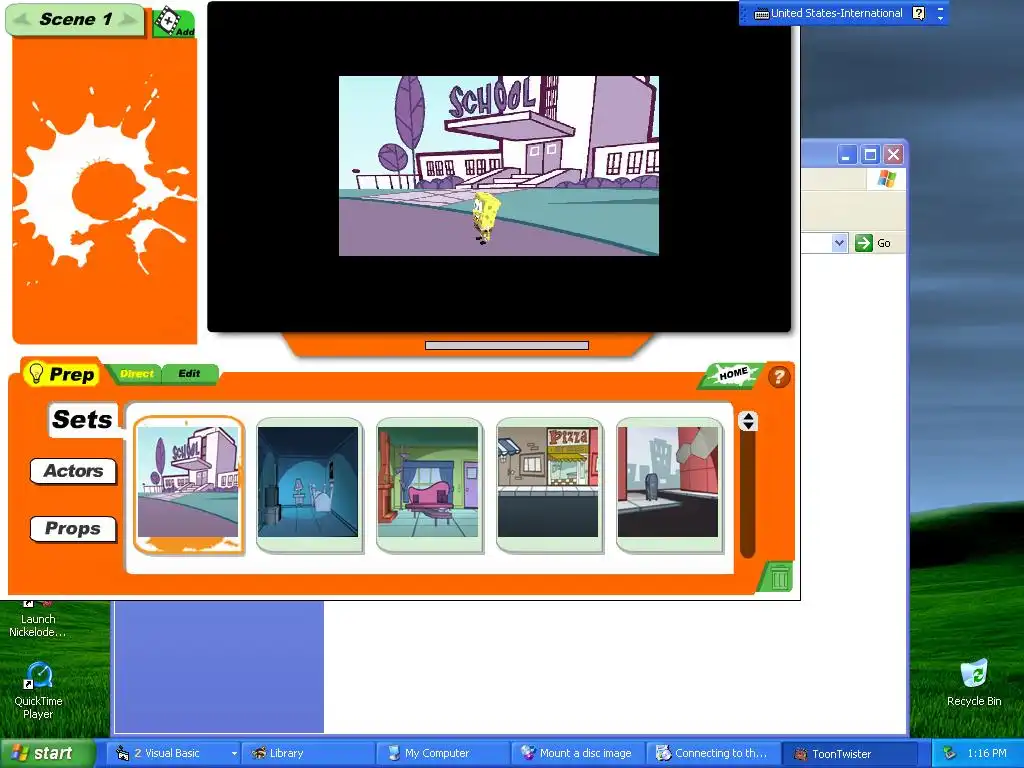Click Windows flag logo in background window
Image resolution: width=1024 pixels, height=768 pixels.
(886, 178)
